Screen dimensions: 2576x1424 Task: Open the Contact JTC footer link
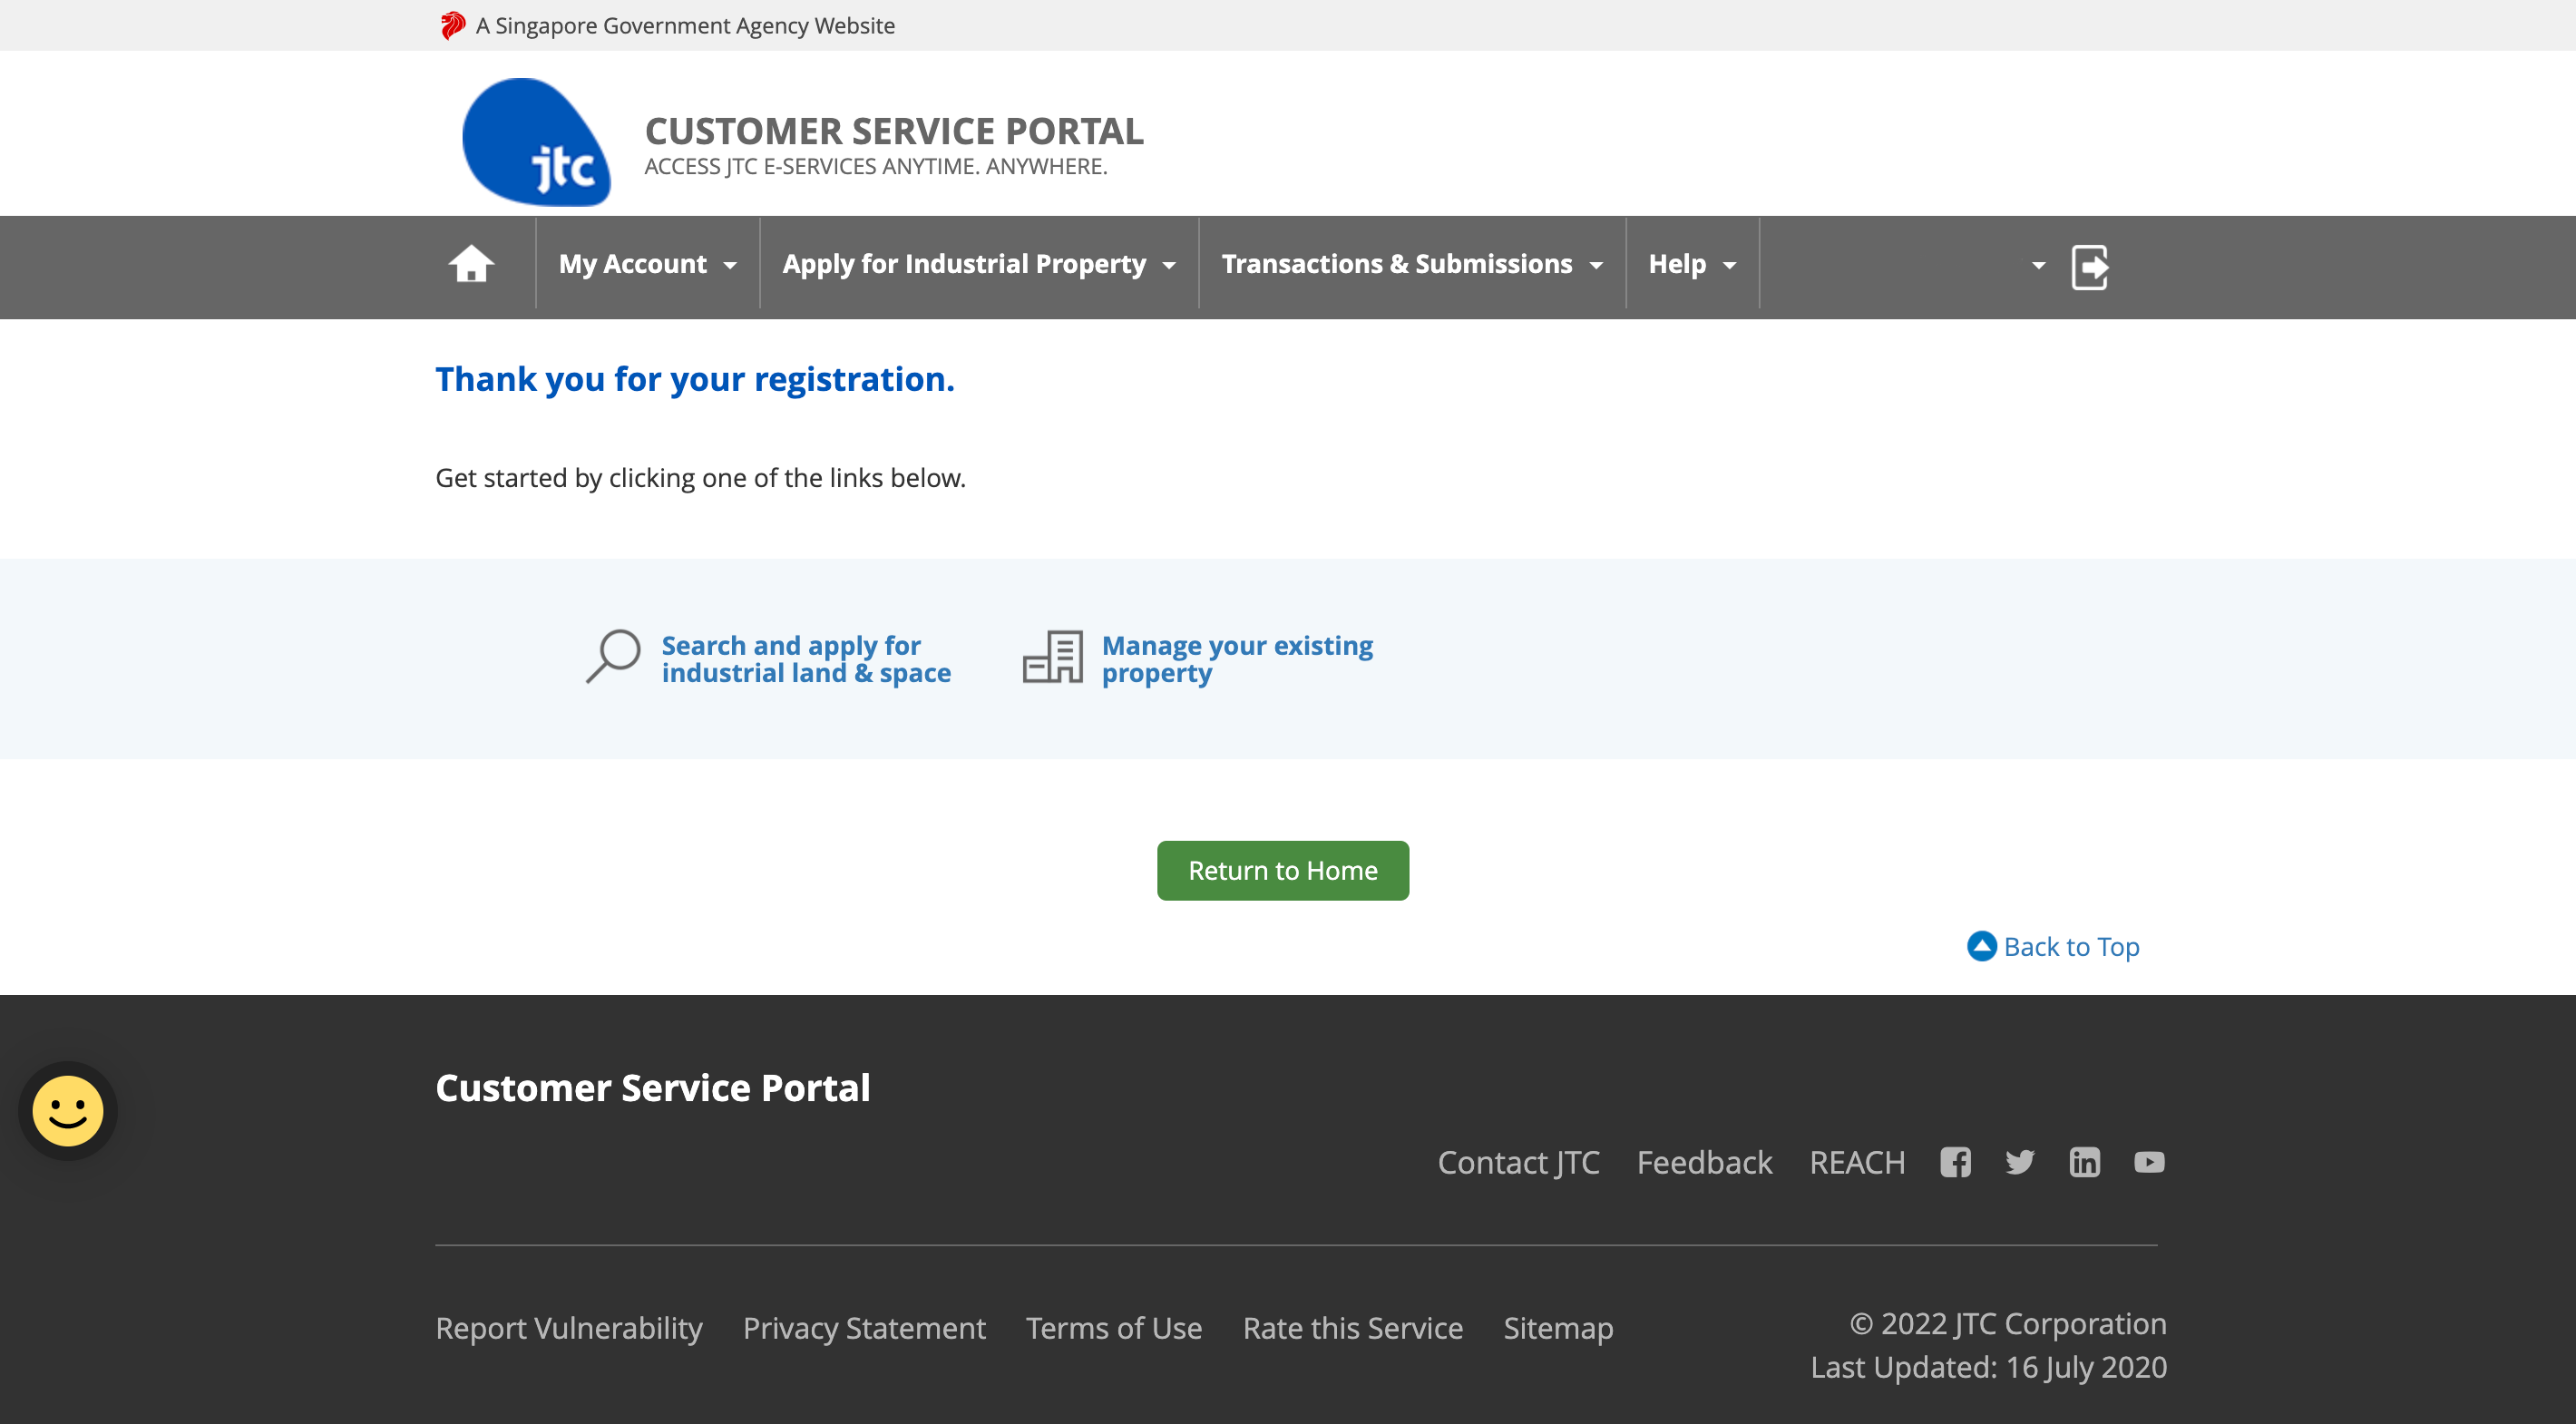[x=1518, y=1162]
